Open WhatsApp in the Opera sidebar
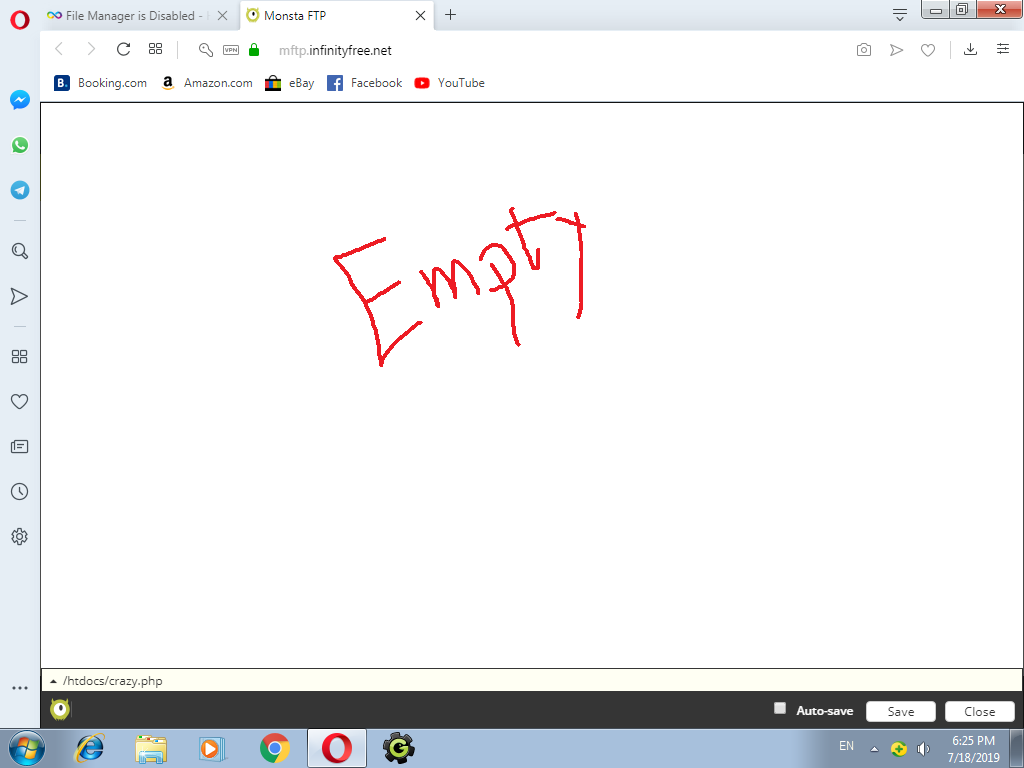The width and height of the screenshot is (1024, 768). (x=19, y=145)
